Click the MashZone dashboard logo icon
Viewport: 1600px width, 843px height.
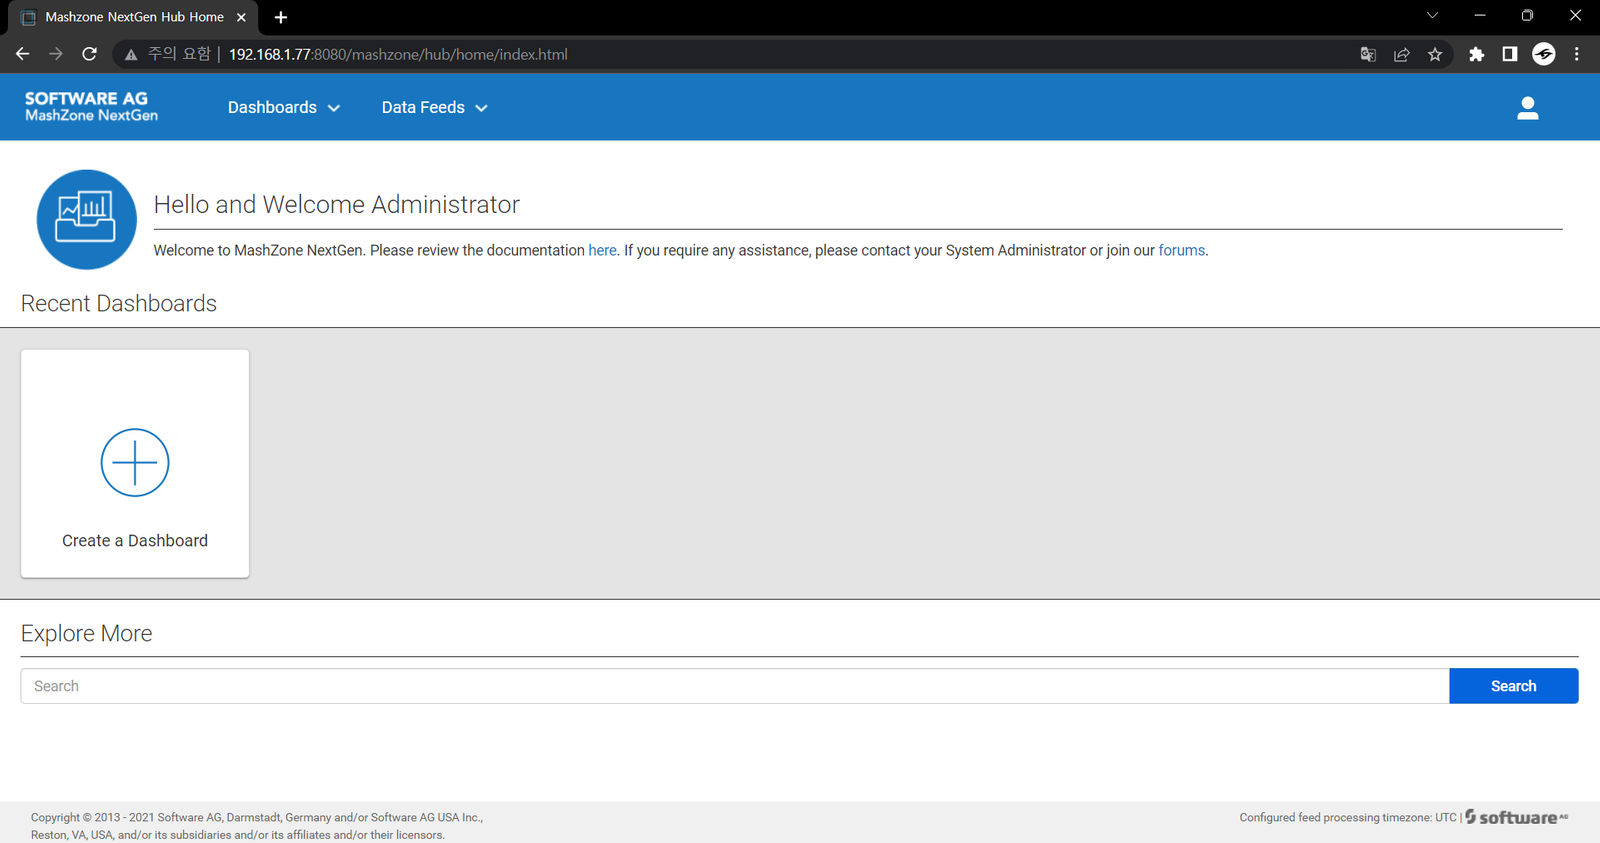point(86,219)
